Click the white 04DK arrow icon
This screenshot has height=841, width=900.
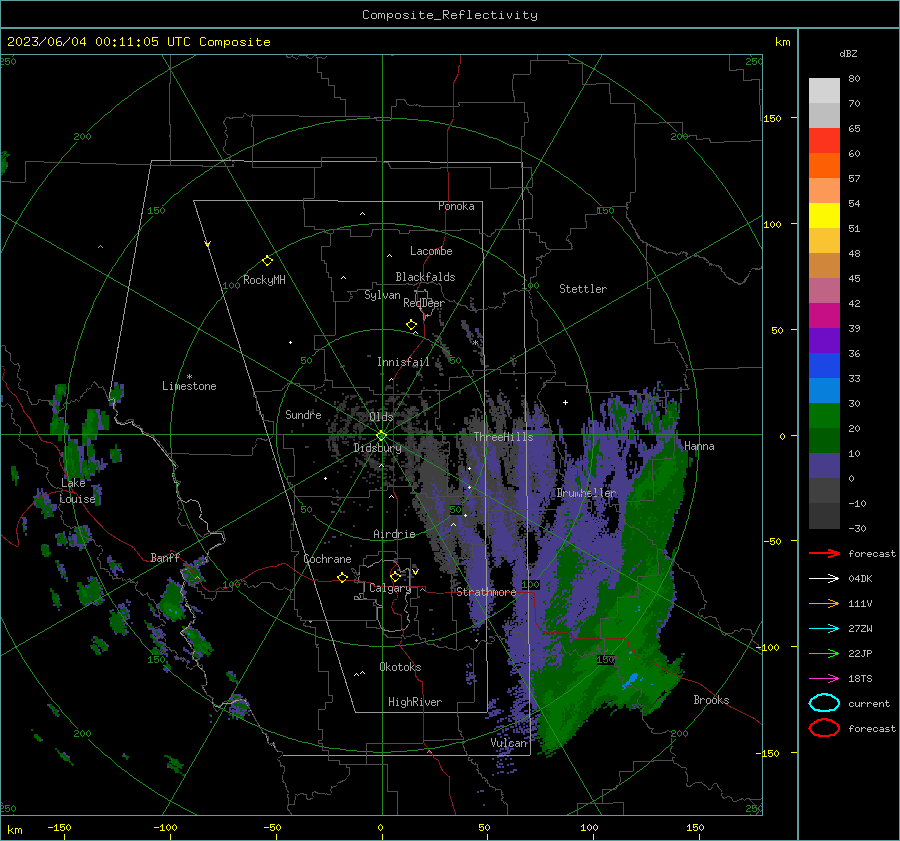pyautogui.click(x=824, y=579)
